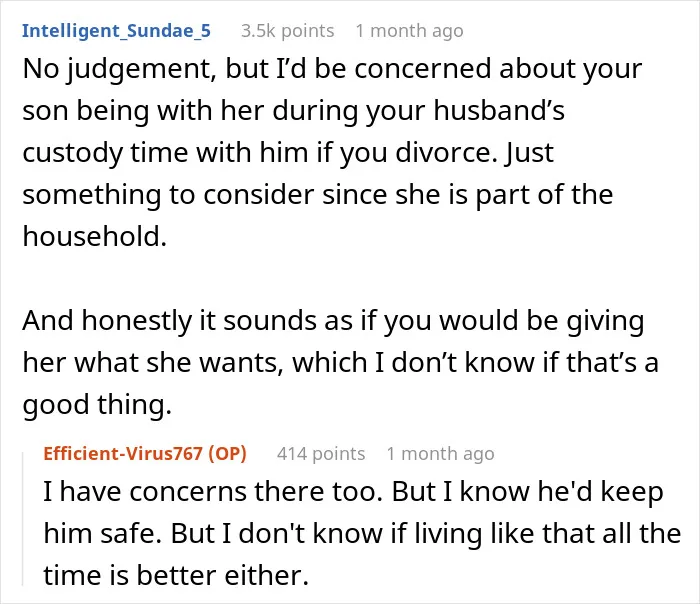Click the line 'something to consider since she'

[x=317, y=196]
